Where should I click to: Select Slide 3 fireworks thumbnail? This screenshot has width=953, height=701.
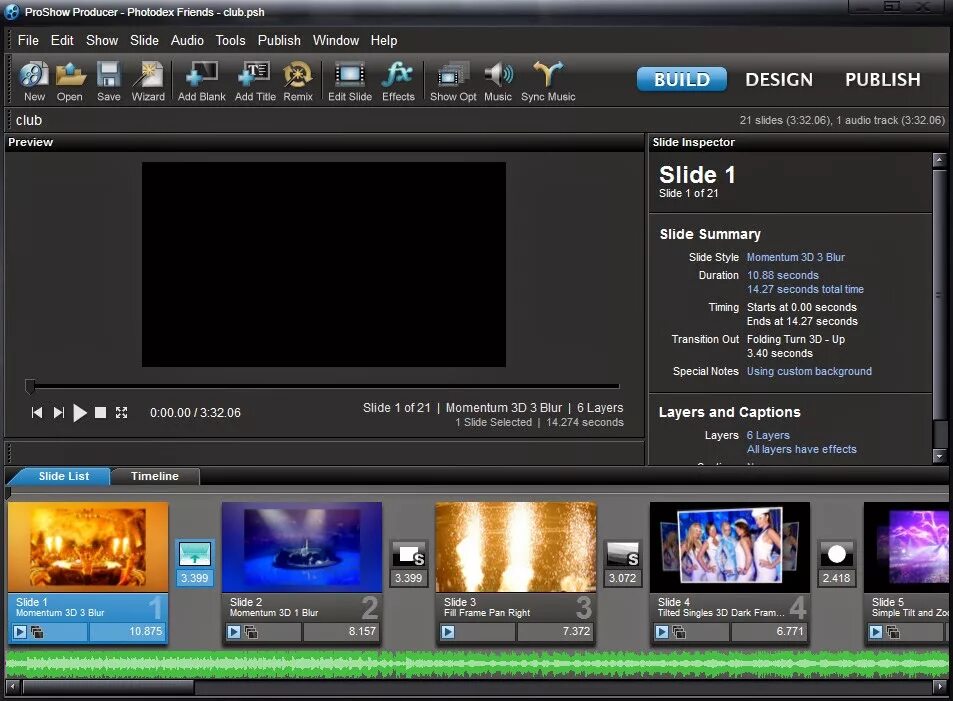[x=516, y=547]
